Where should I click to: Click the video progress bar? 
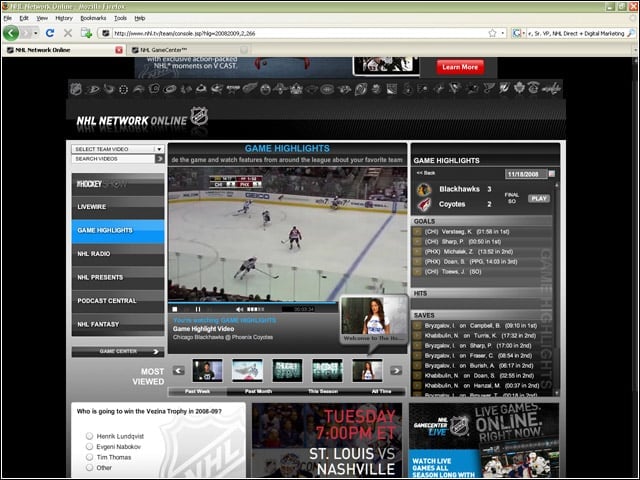point(253,303)
